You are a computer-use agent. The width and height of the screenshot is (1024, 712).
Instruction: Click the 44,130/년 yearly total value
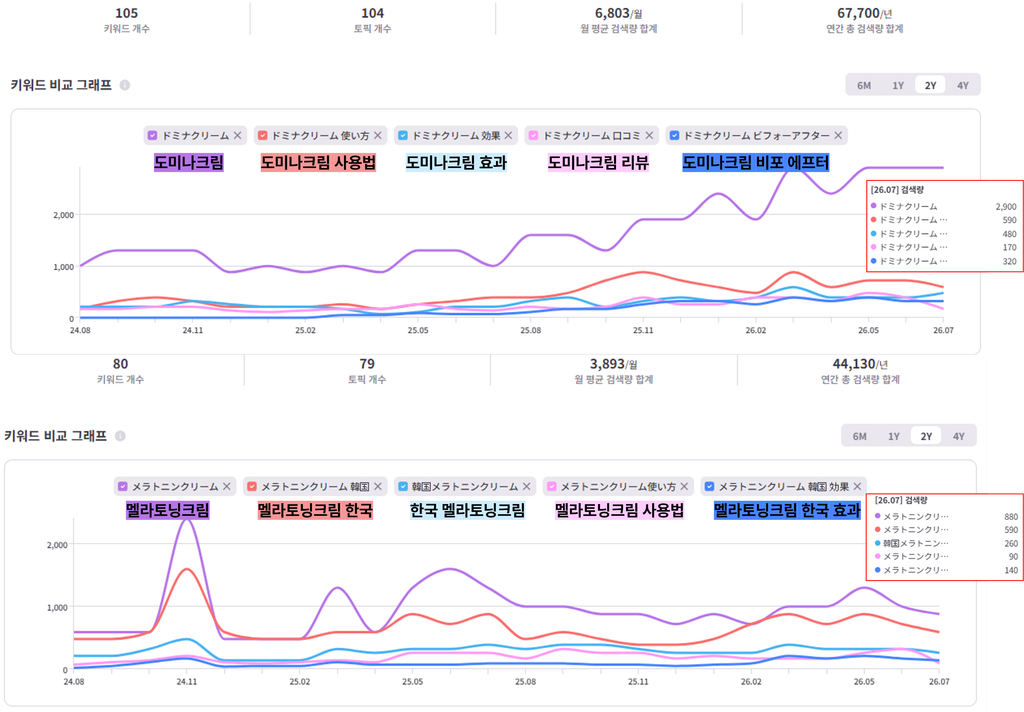point(860,364)
